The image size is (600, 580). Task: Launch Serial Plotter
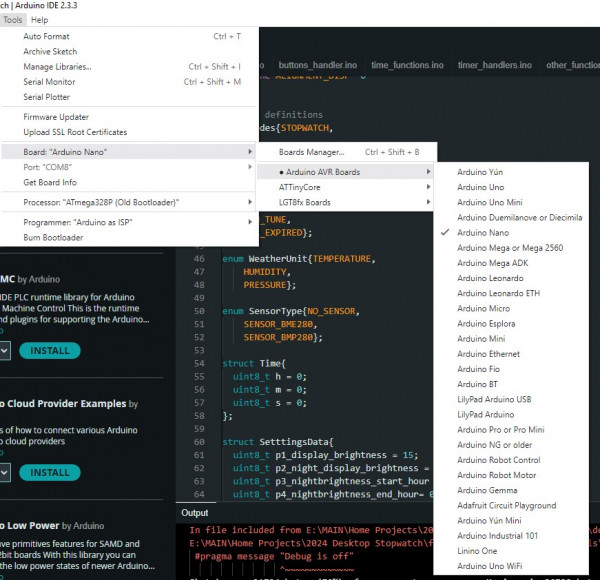tap(129, 97)
